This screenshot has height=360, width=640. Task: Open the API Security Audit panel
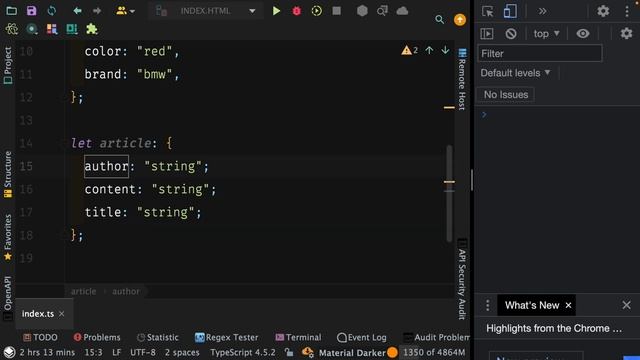(462, 280)
